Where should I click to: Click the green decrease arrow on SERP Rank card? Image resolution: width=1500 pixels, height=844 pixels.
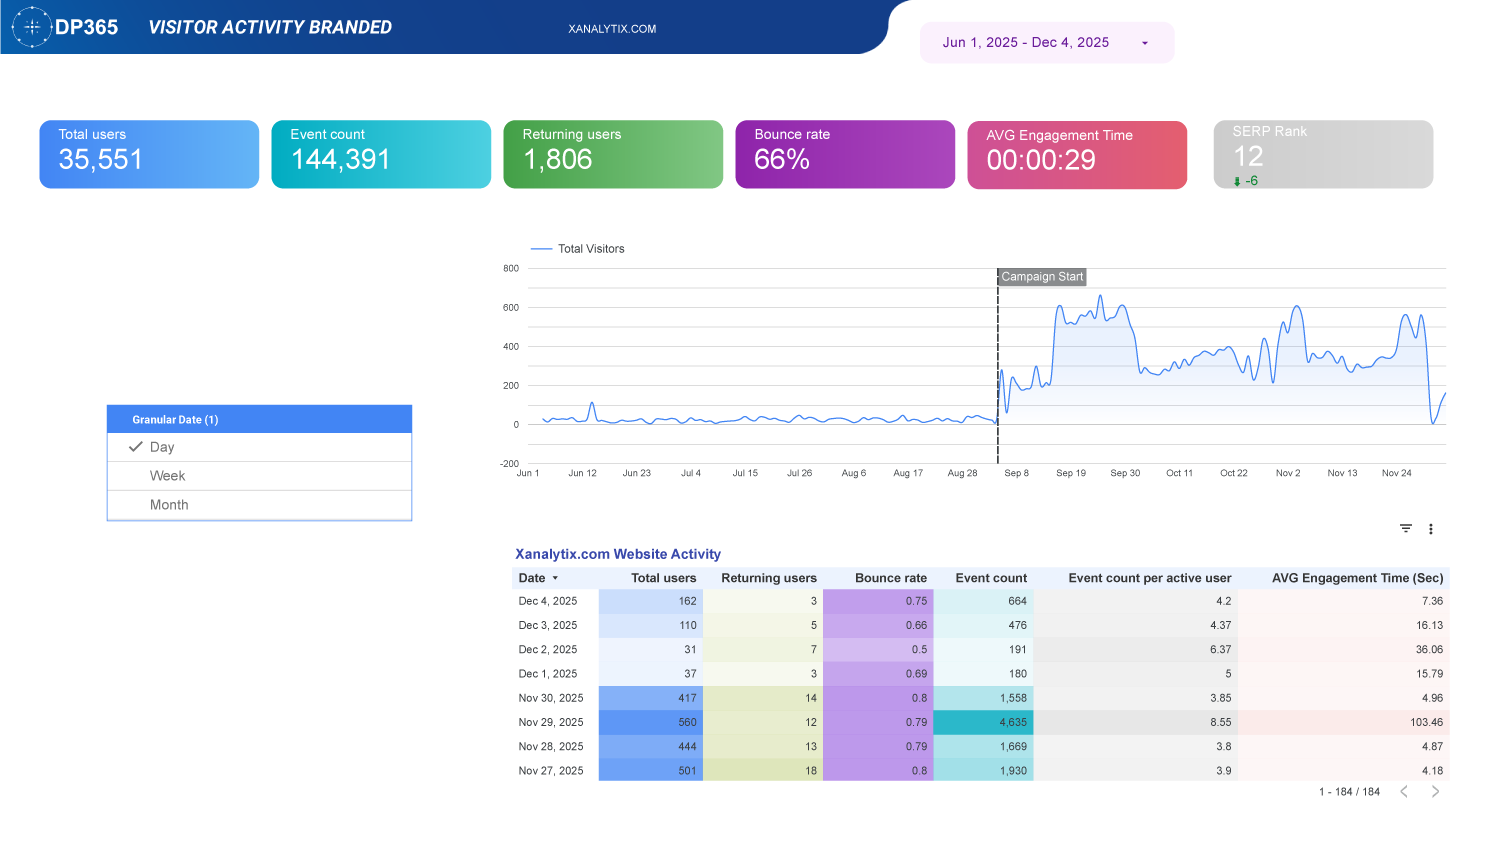tap(1237, 180)
